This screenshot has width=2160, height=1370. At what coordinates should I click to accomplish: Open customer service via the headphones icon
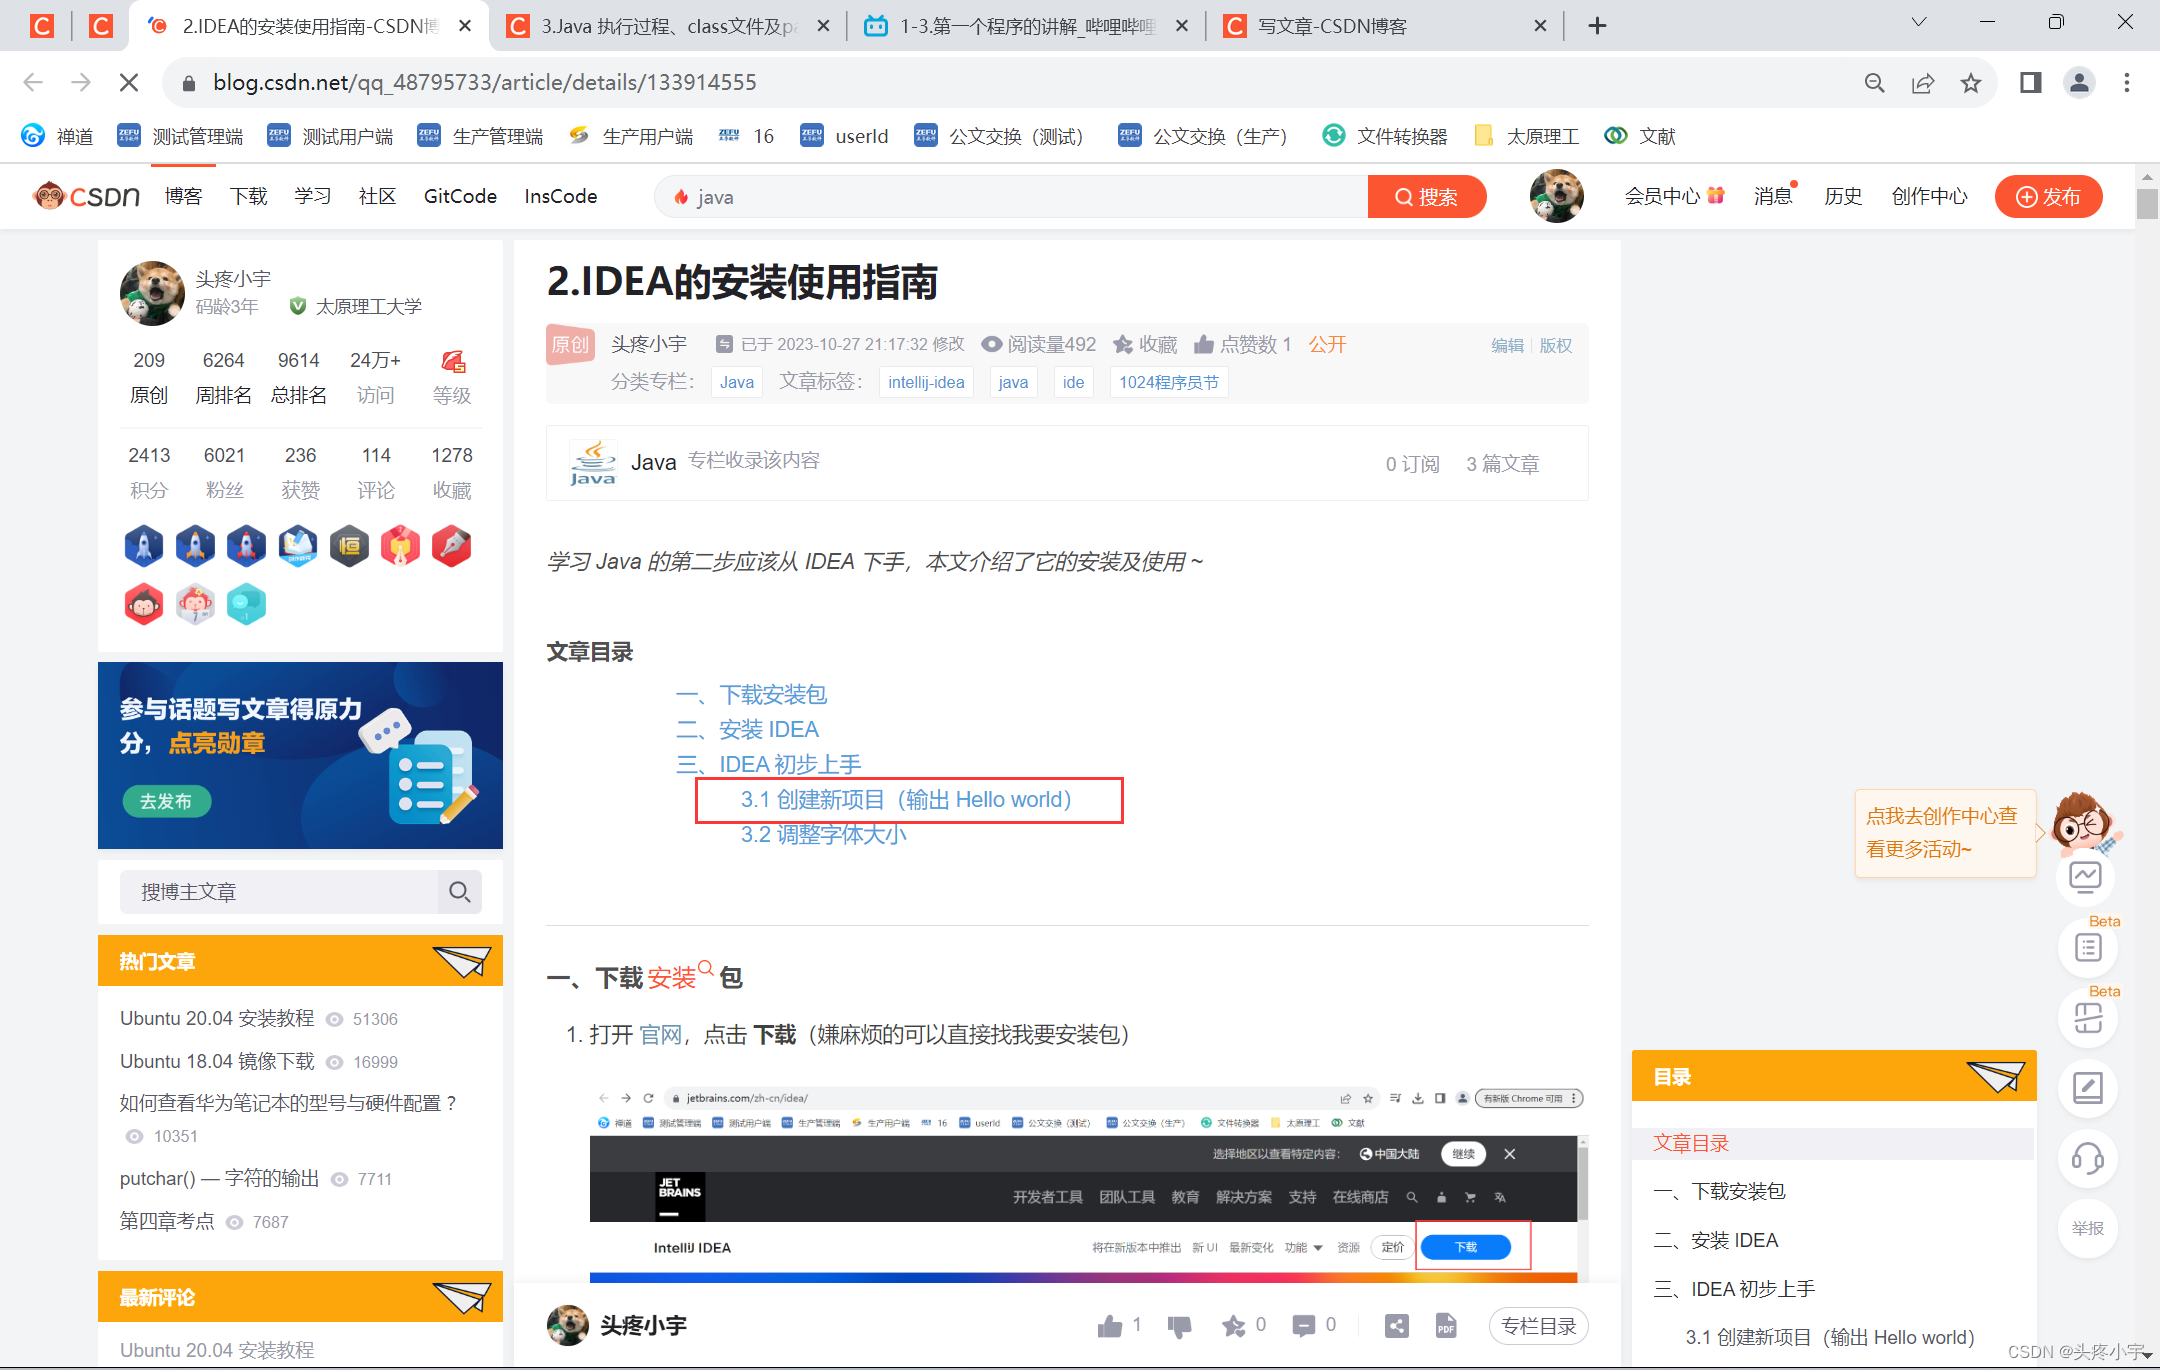point(2088,1159)
